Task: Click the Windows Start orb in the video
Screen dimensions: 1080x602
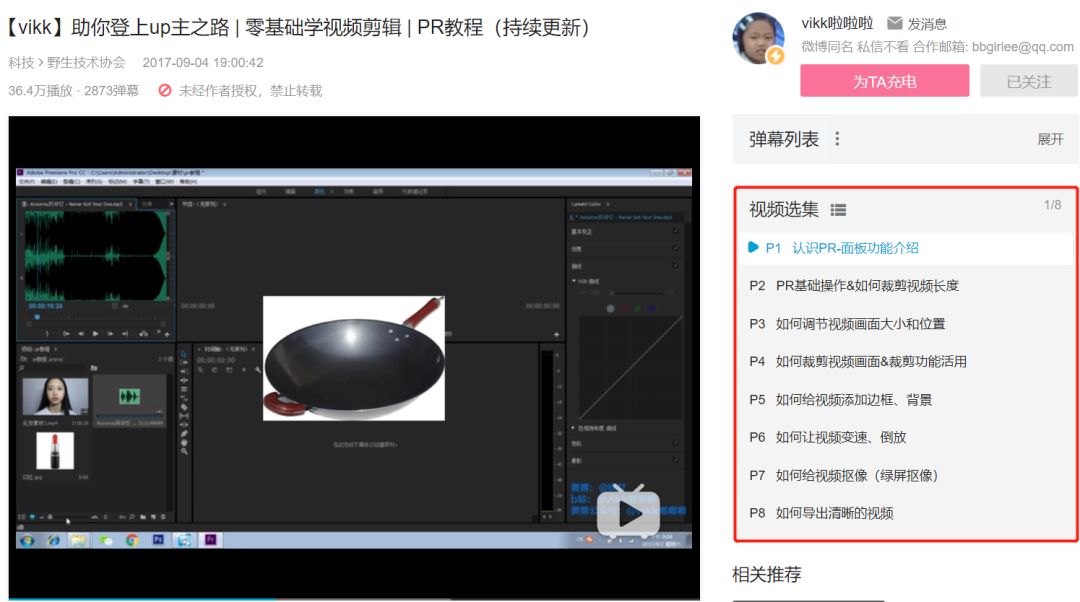Action: click(x=26, y=541)
